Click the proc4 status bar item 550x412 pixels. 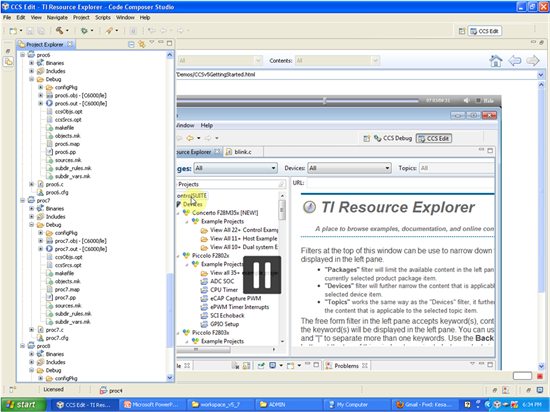click(x=111, y=390)
